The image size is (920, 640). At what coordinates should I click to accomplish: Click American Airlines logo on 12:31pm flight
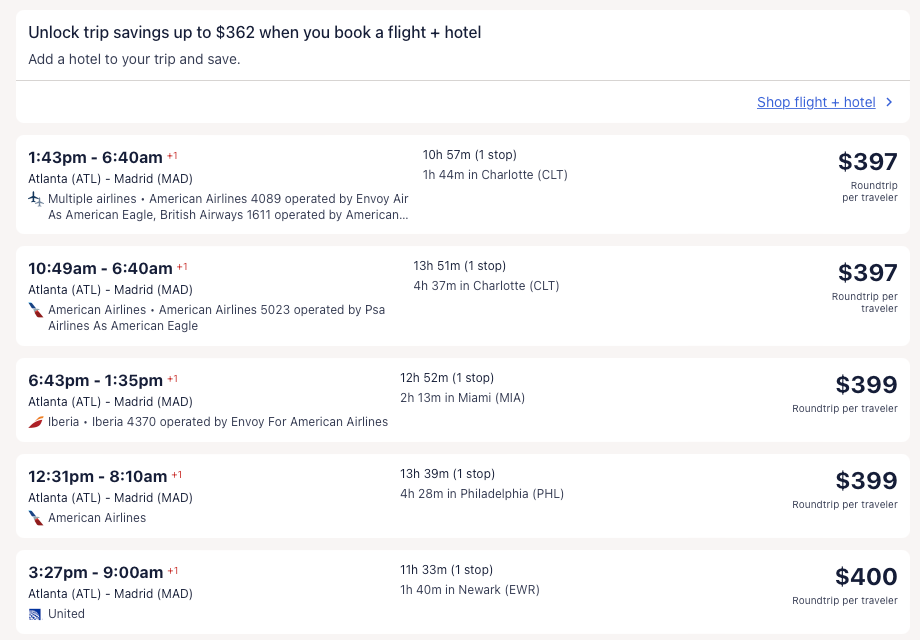pos(36,518)
